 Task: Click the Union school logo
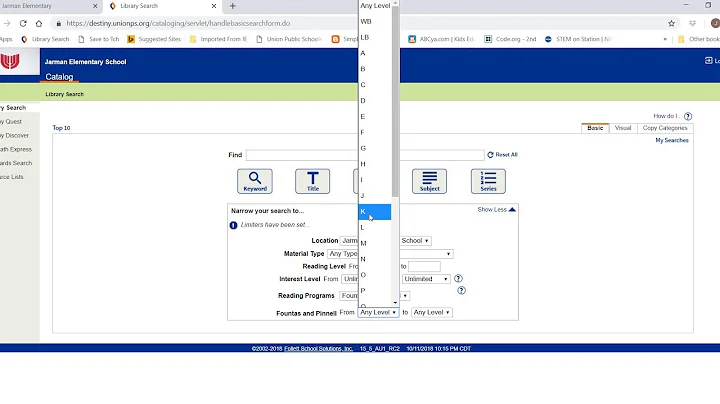point(10,61)
